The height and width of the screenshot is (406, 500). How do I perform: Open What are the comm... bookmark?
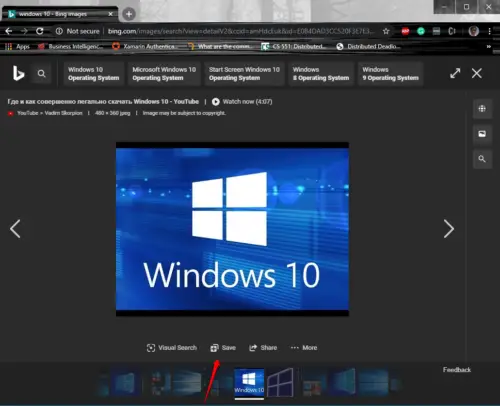coord(220,47)
